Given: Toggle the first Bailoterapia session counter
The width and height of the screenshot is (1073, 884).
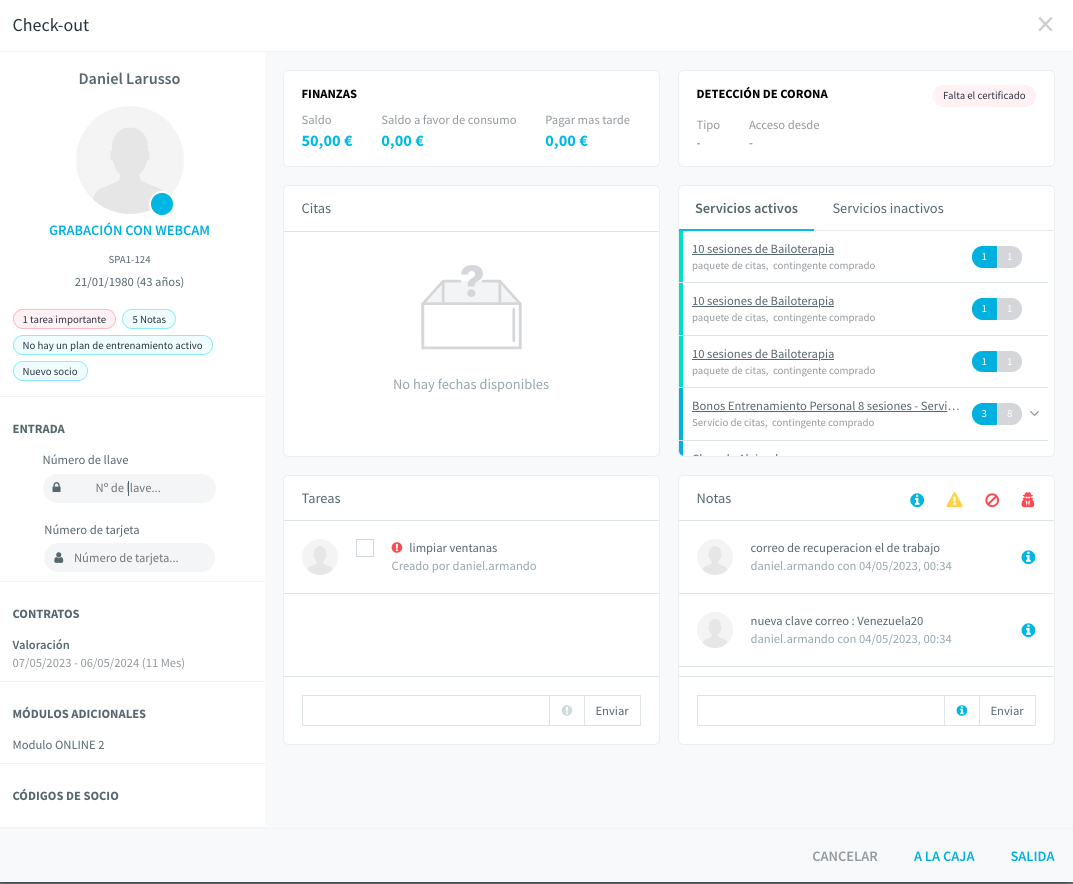Looking at the screenshot, I should coord(996,257).
